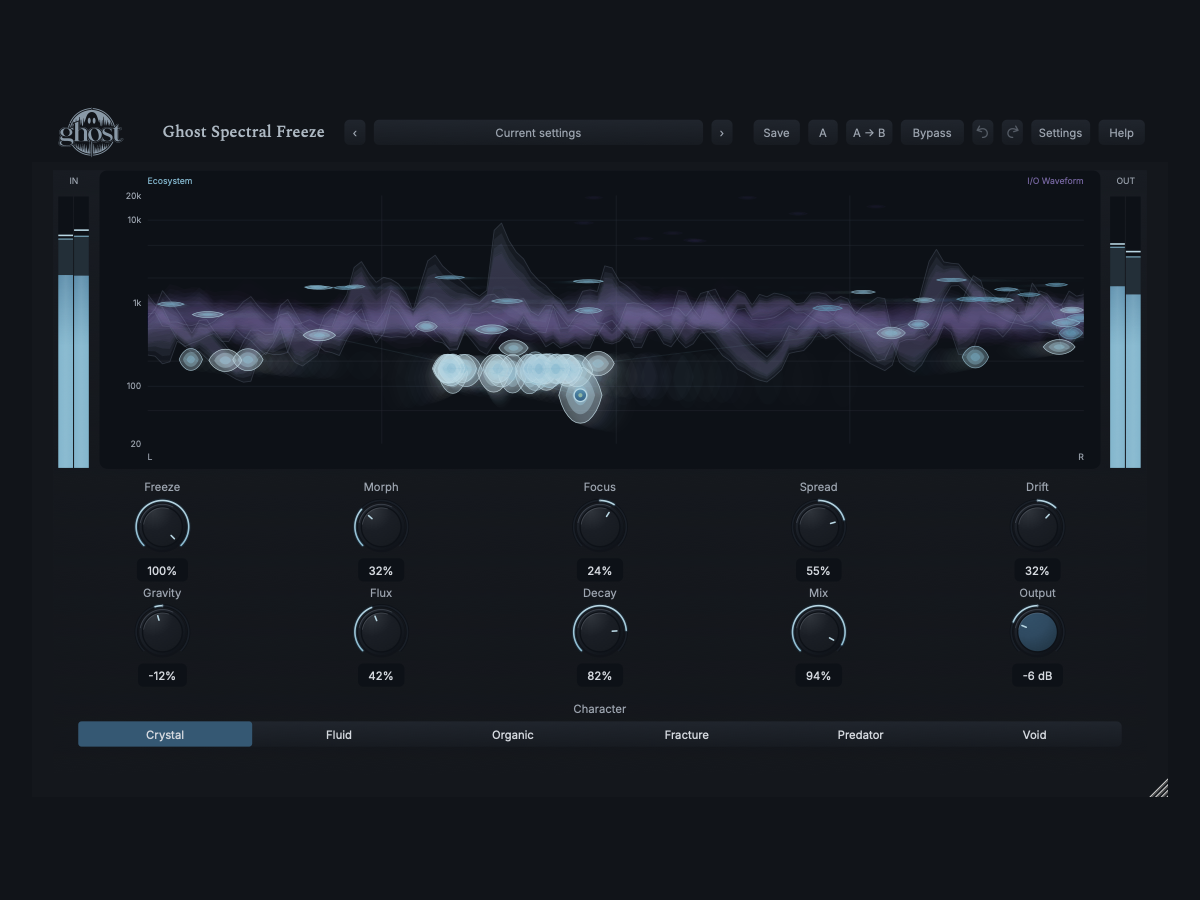
Task: Click the Freeze knob
Action: (x=162, y=526)
